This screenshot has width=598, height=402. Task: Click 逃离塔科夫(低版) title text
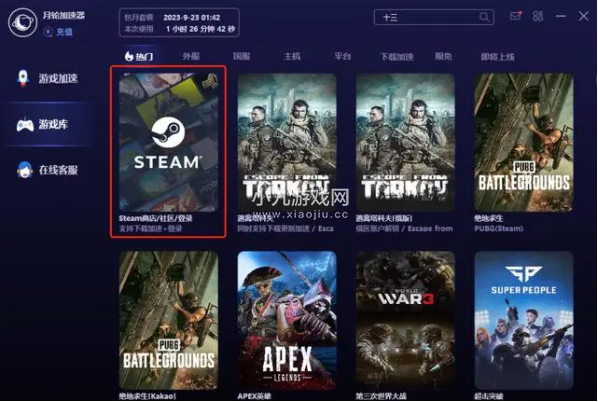click(x=384, y=219)
